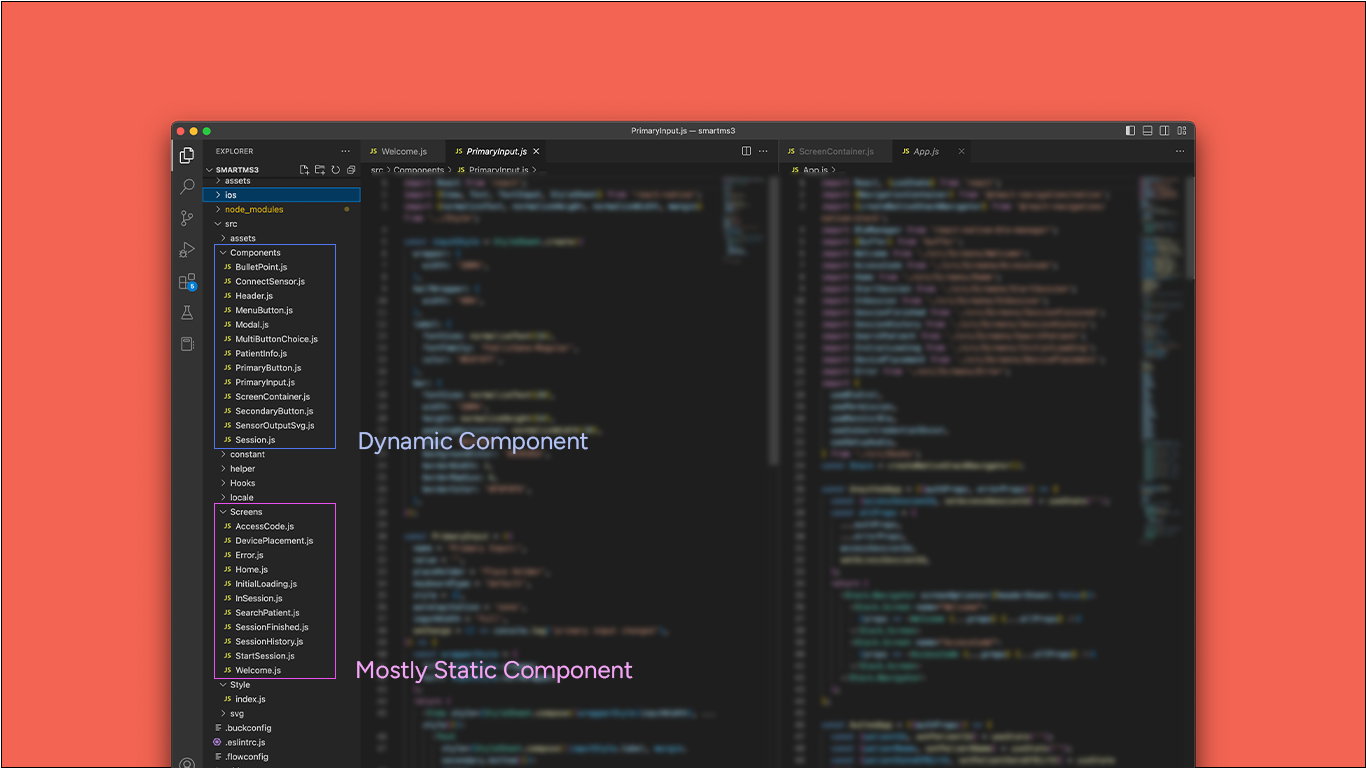Close the PrimaryInput.js tab
Image resolution: width=1366 pixels, height=768 pixels.
(x=536, y=151)
